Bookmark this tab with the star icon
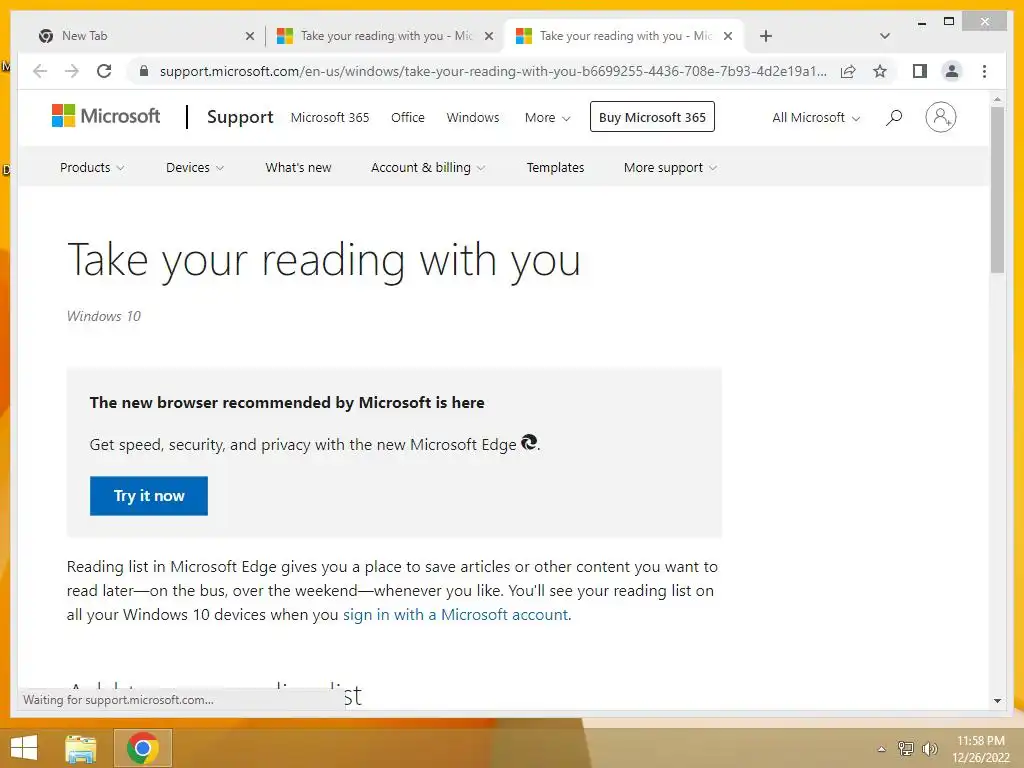Screen dimensions: 1024x768 (880, 71)
